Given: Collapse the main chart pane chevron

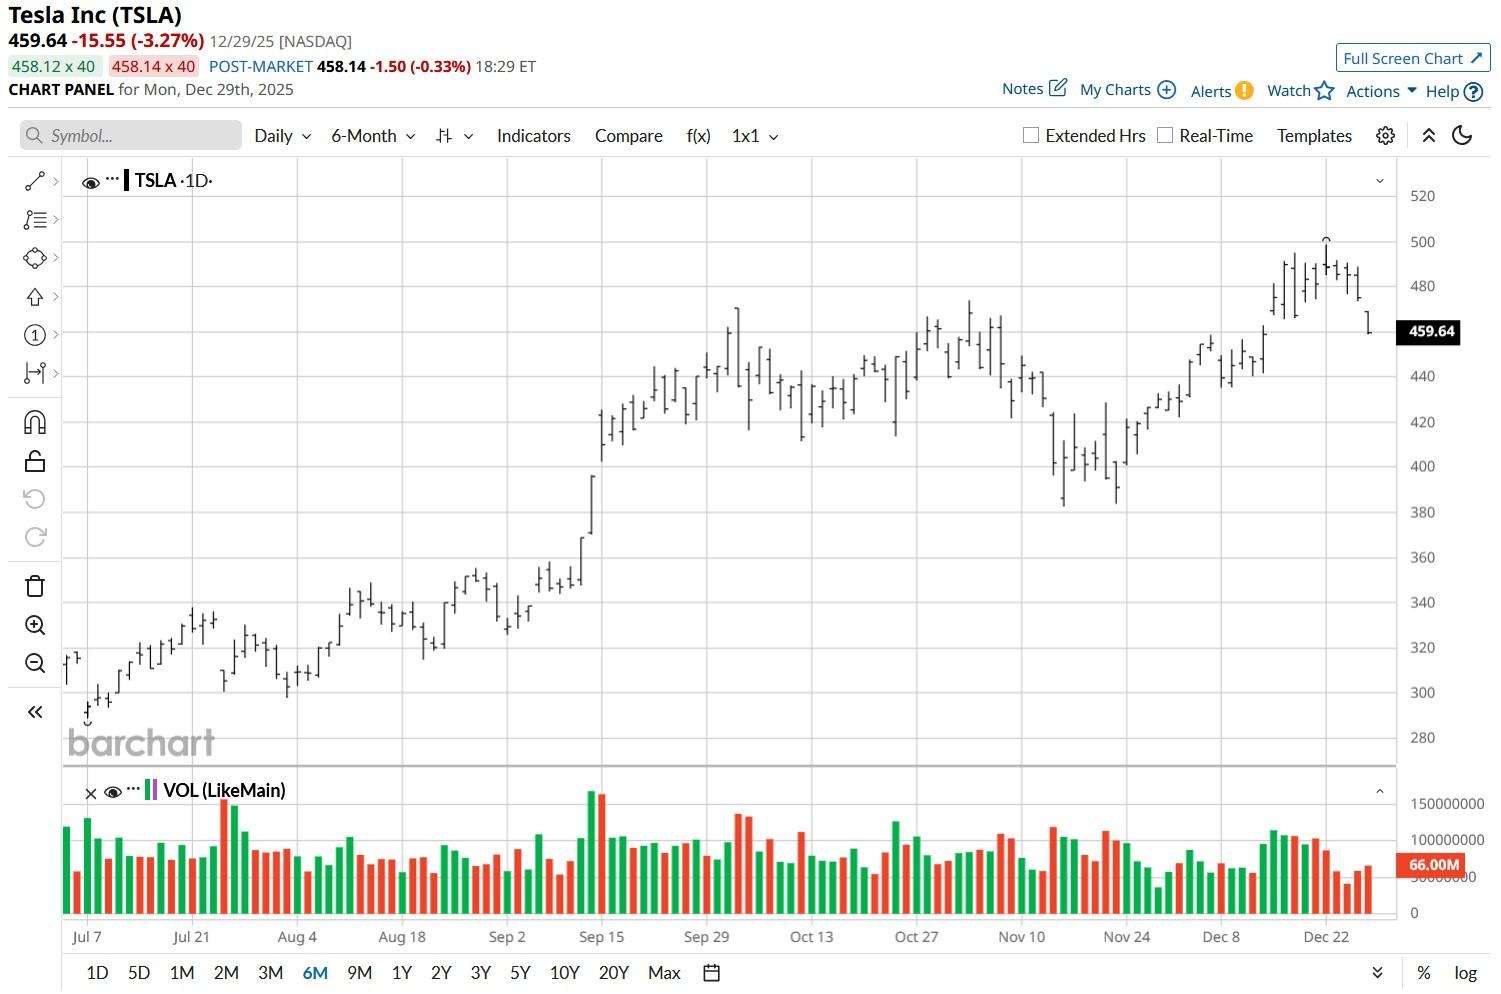Looking at the screenshot, I should click(1380, 181).
